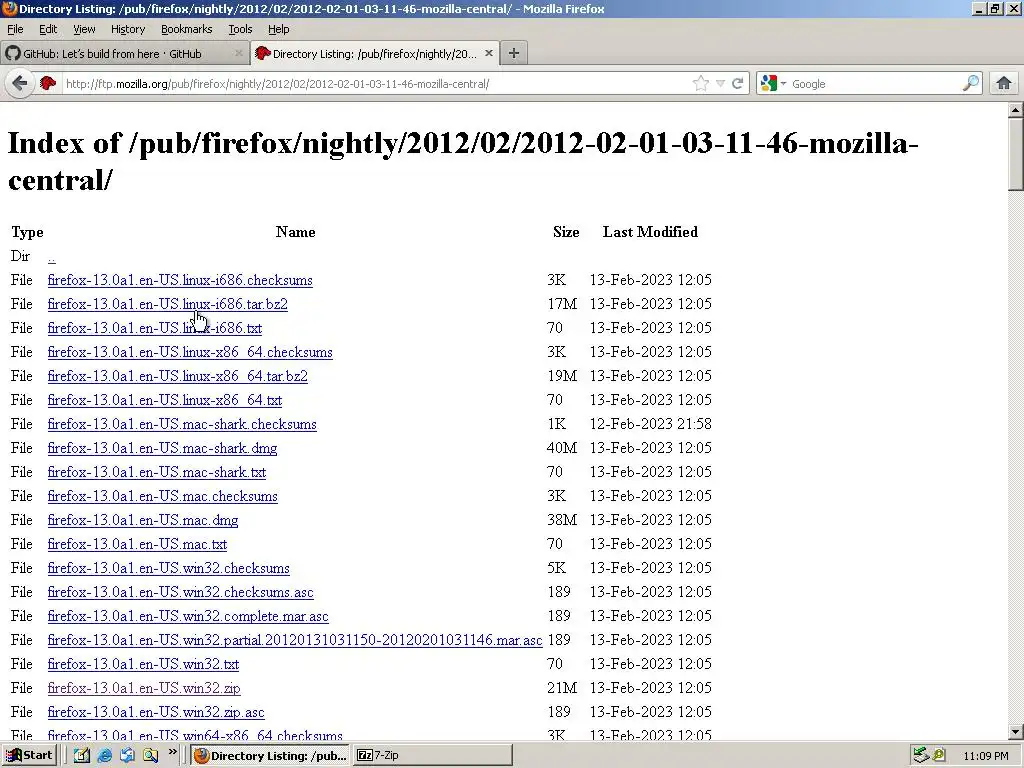Open win32.zip.asc signature link

pos(156,712)
